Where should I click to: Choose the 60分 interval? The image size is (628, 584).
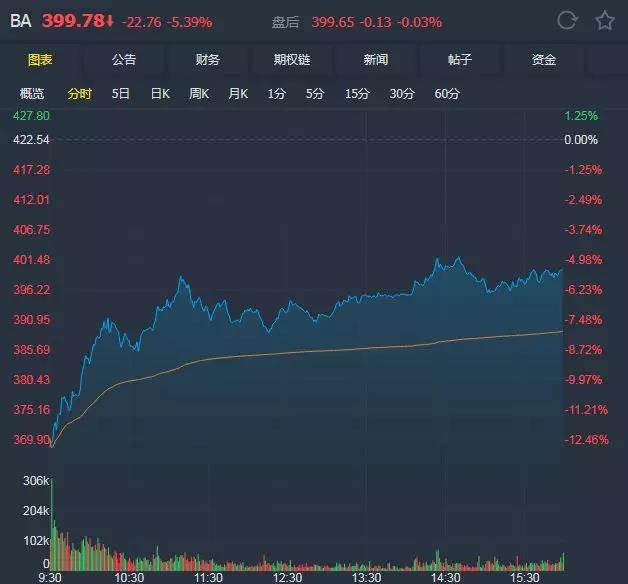click(x=447, y=94)
